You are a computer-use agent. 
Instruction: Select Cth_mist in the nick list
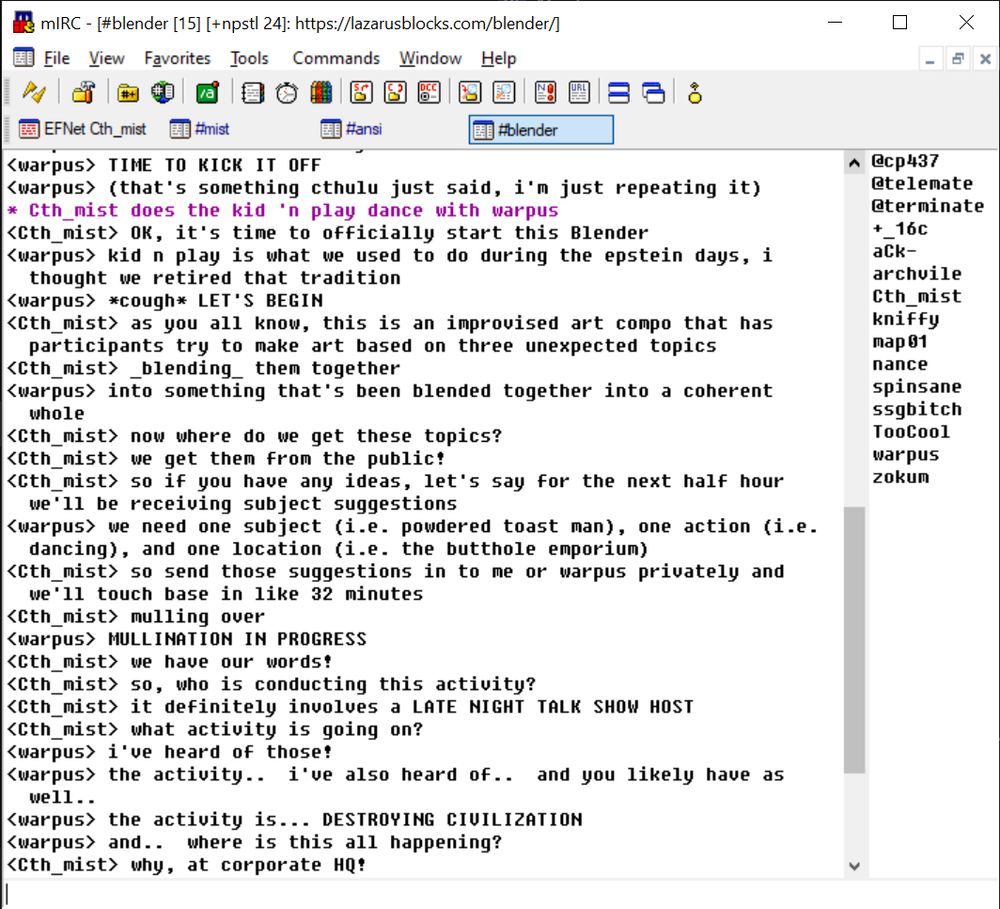(x=916, y=297)
